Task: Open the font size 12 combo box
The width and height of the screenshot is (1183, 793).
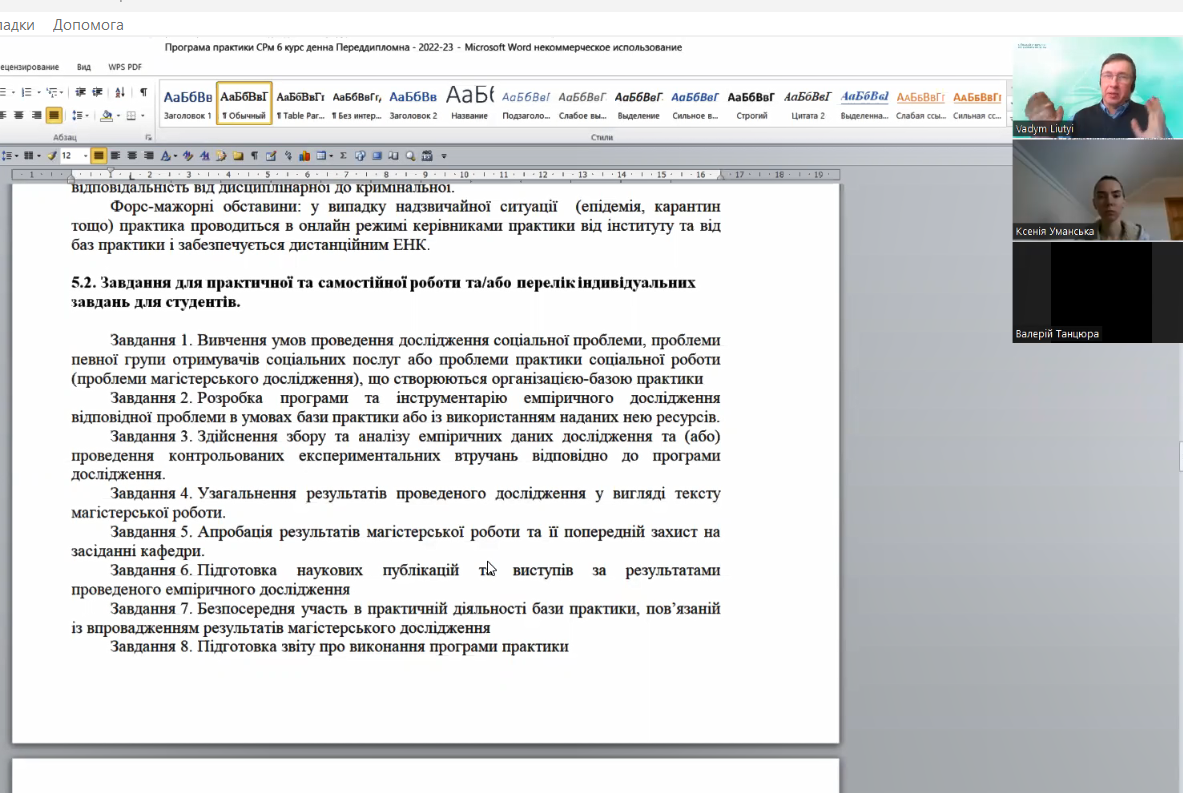Action: [x=75, y=155]
